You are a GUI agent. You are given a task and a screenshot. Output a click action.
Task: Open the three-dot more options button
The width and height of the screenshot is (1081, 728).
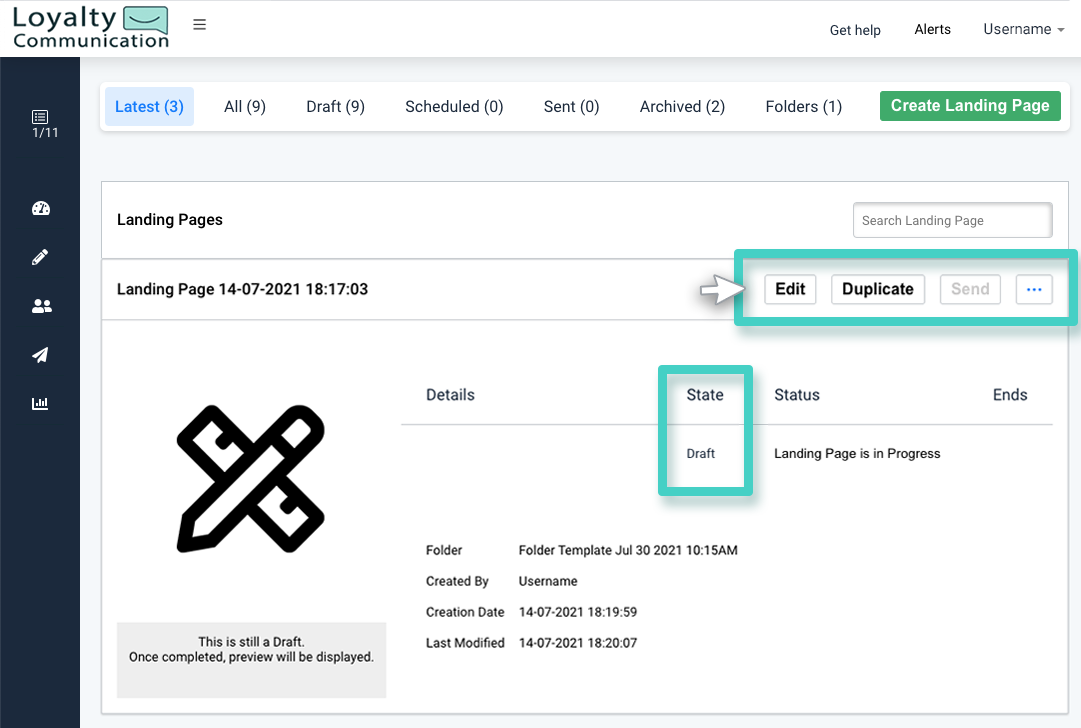click(x=1034, y=290)
